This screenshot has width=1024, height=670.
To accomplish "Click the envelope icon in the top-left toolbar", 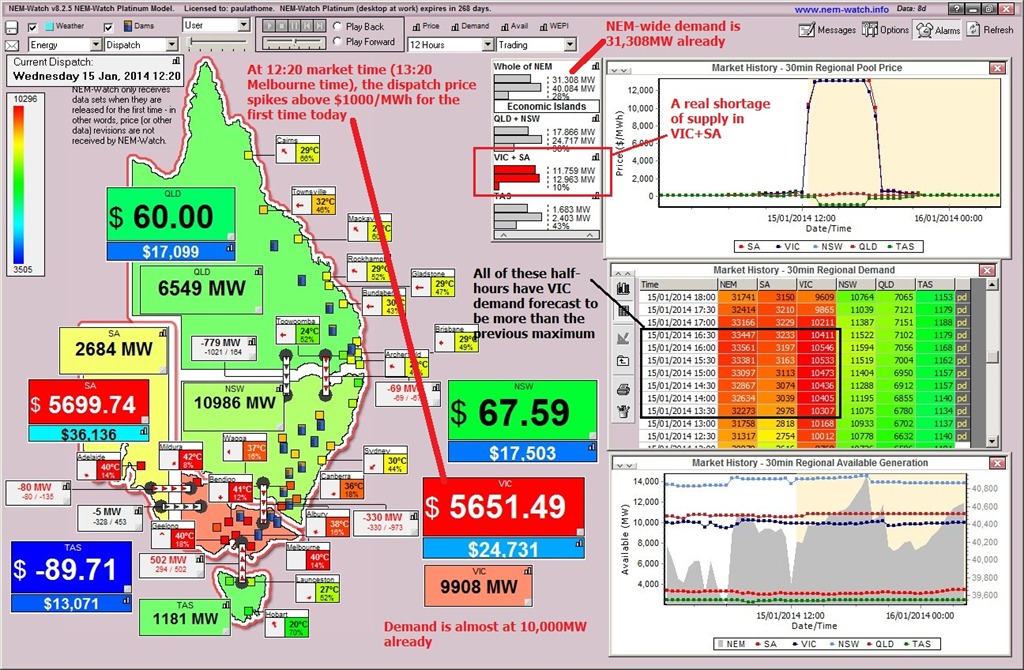I will (x=13, y=46).
